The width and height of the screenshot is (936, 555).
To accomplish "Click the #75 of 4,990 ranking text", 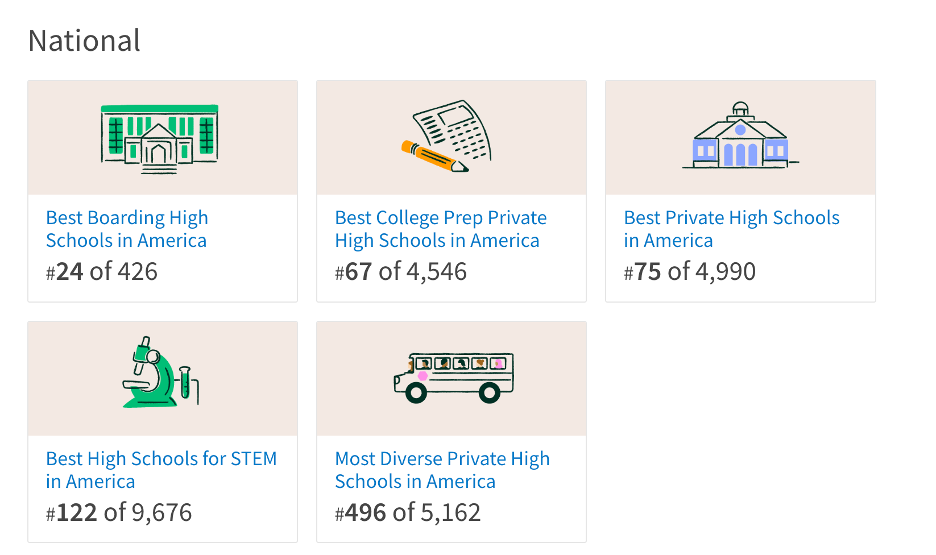I will 689,272.
